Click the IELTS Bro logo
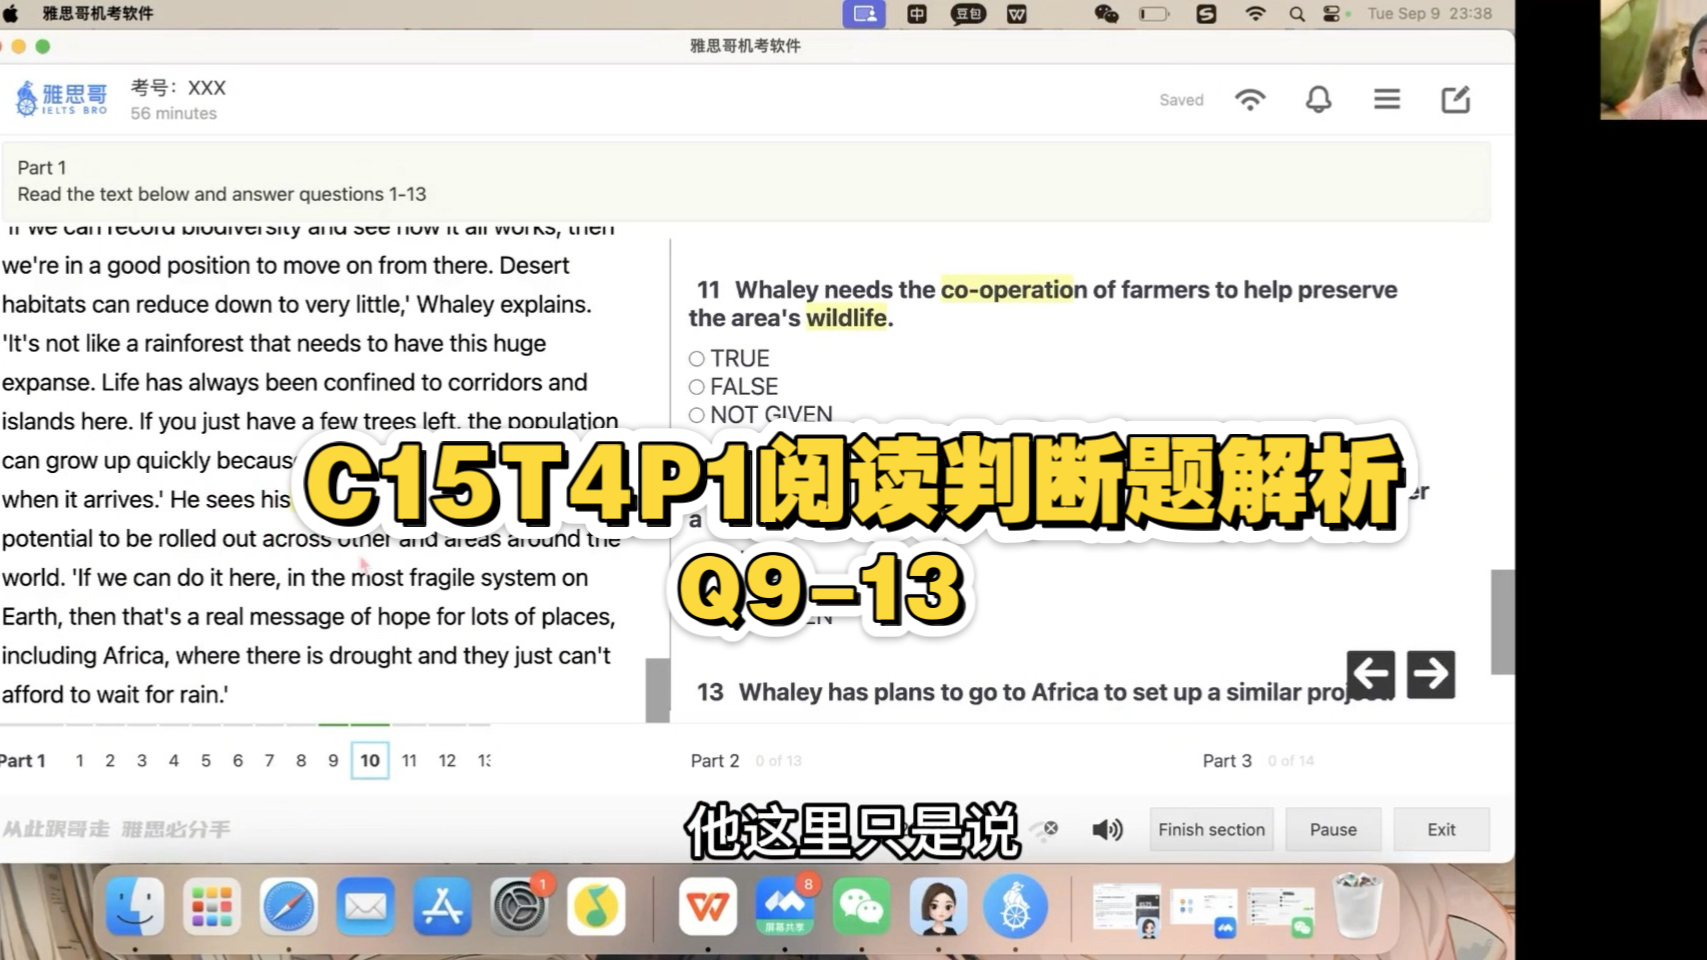This screenshot has width=1707, height=960. point(61,99)
